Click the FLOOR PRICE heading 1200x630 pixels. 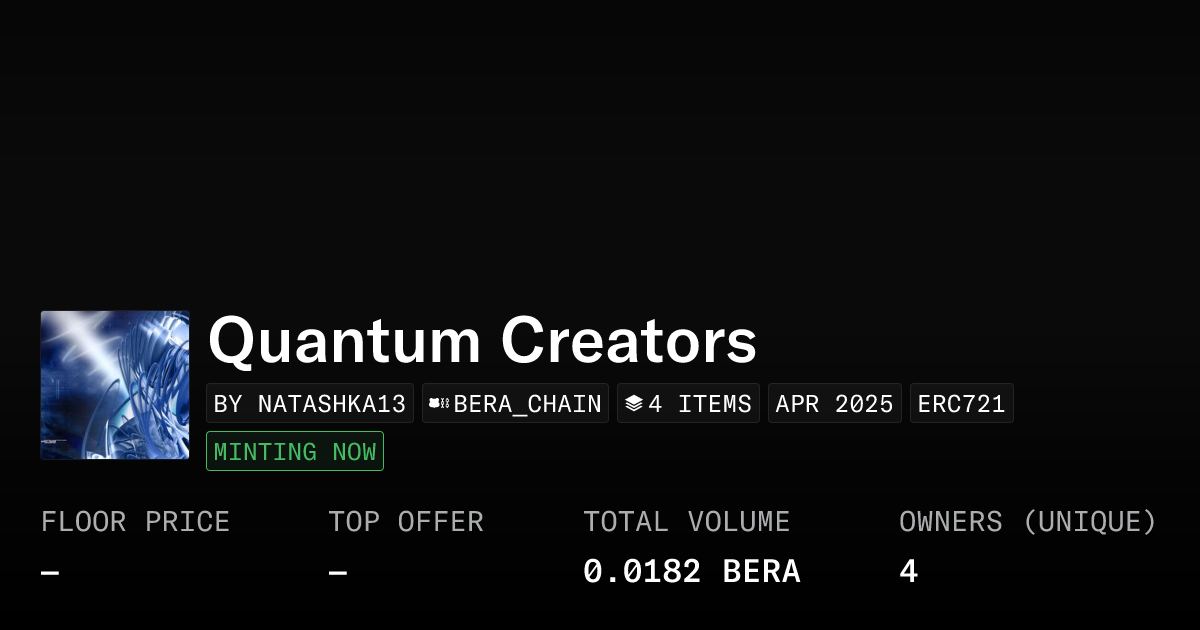click(x=135, y=522)
